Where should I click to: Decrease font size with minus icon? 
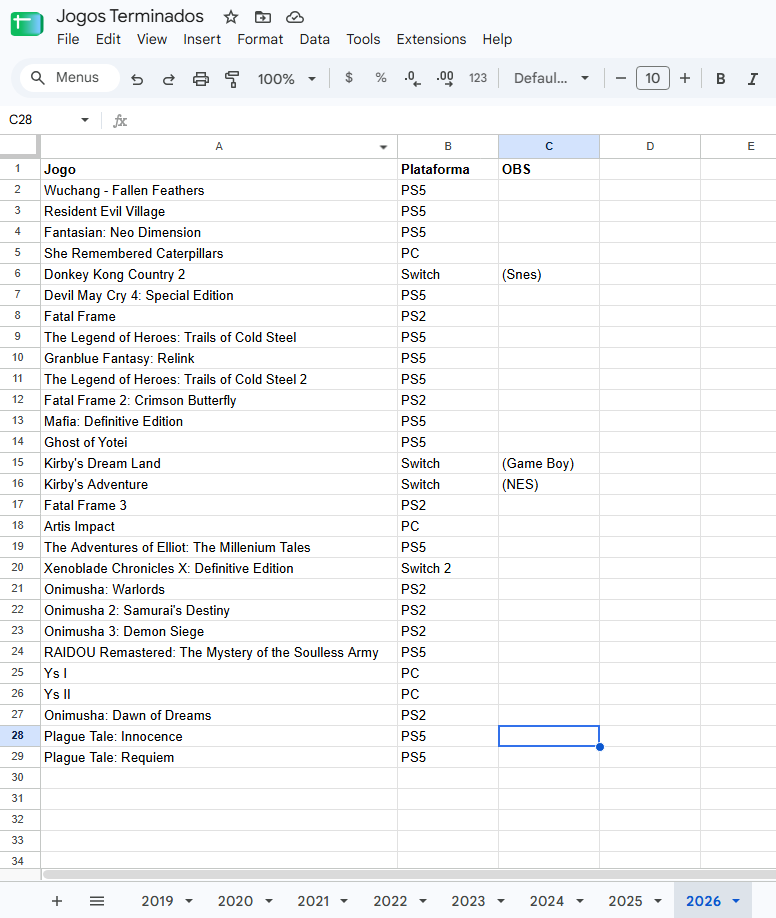coord(621,78)
